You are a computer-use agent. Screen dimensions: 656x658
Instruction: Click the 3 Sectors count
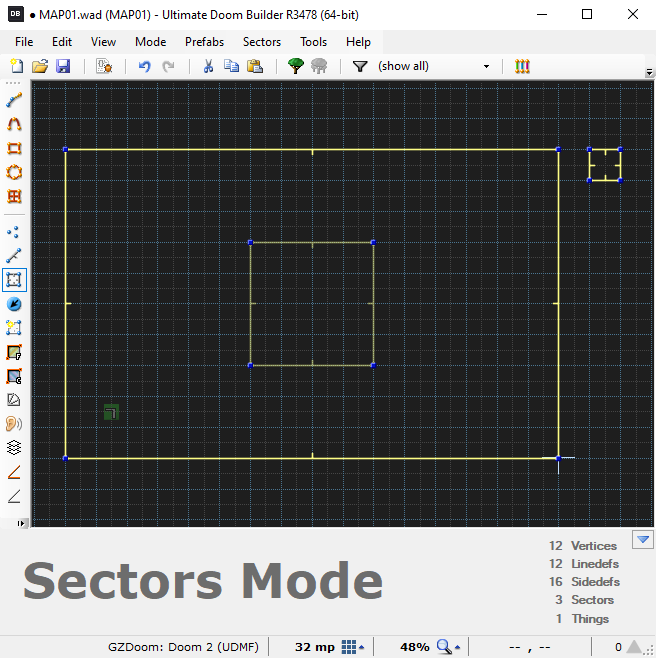coord(584,600)
